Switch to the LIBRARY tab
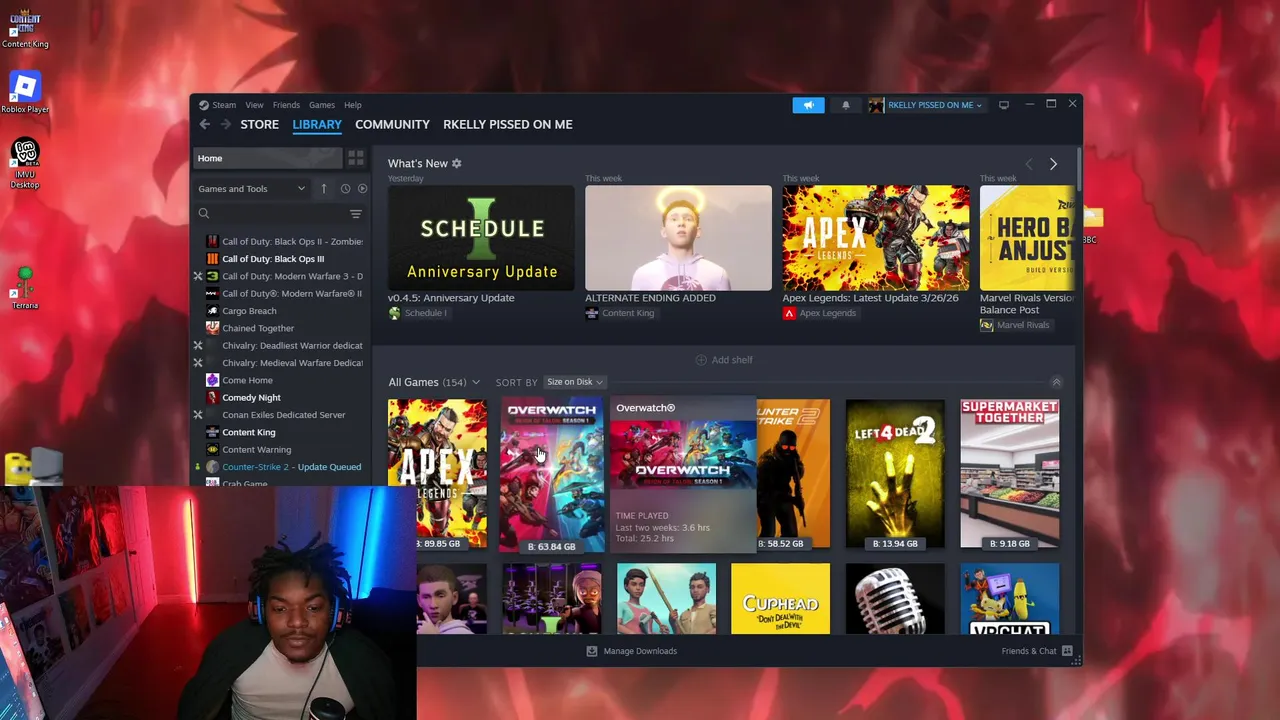The image size is (1280, 720). click(x=317, y=124)
